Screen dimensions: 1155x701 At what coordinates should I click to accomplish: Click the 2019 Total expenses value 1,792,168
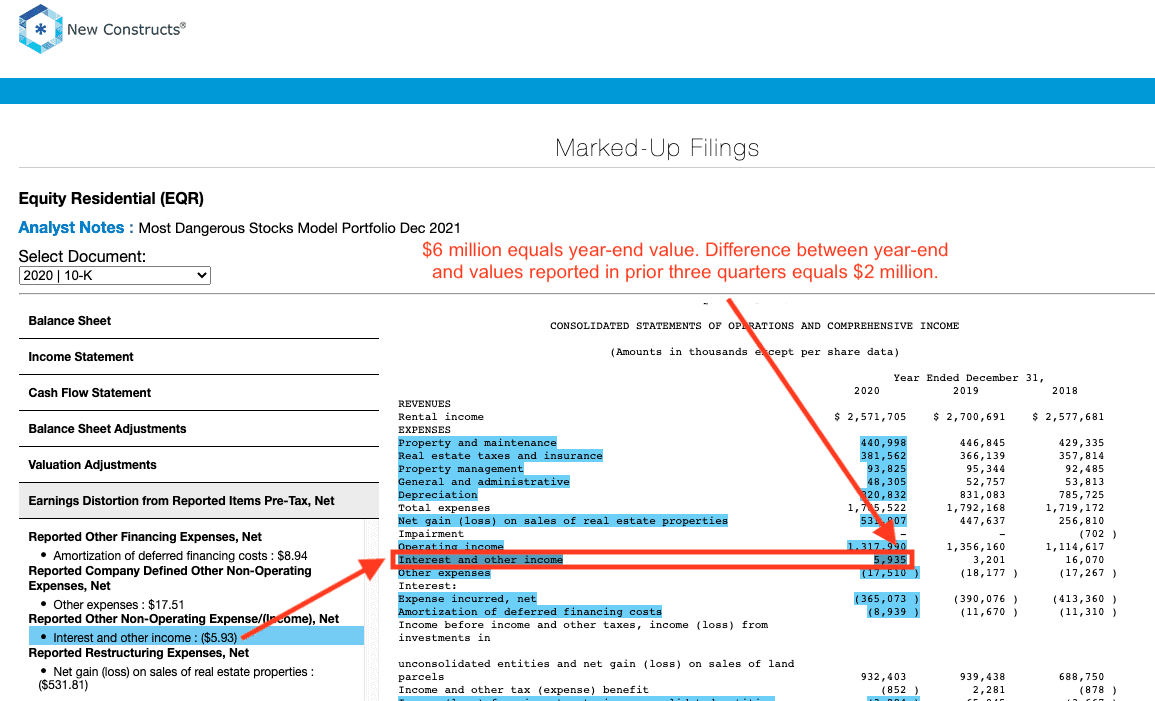point(975,508)
